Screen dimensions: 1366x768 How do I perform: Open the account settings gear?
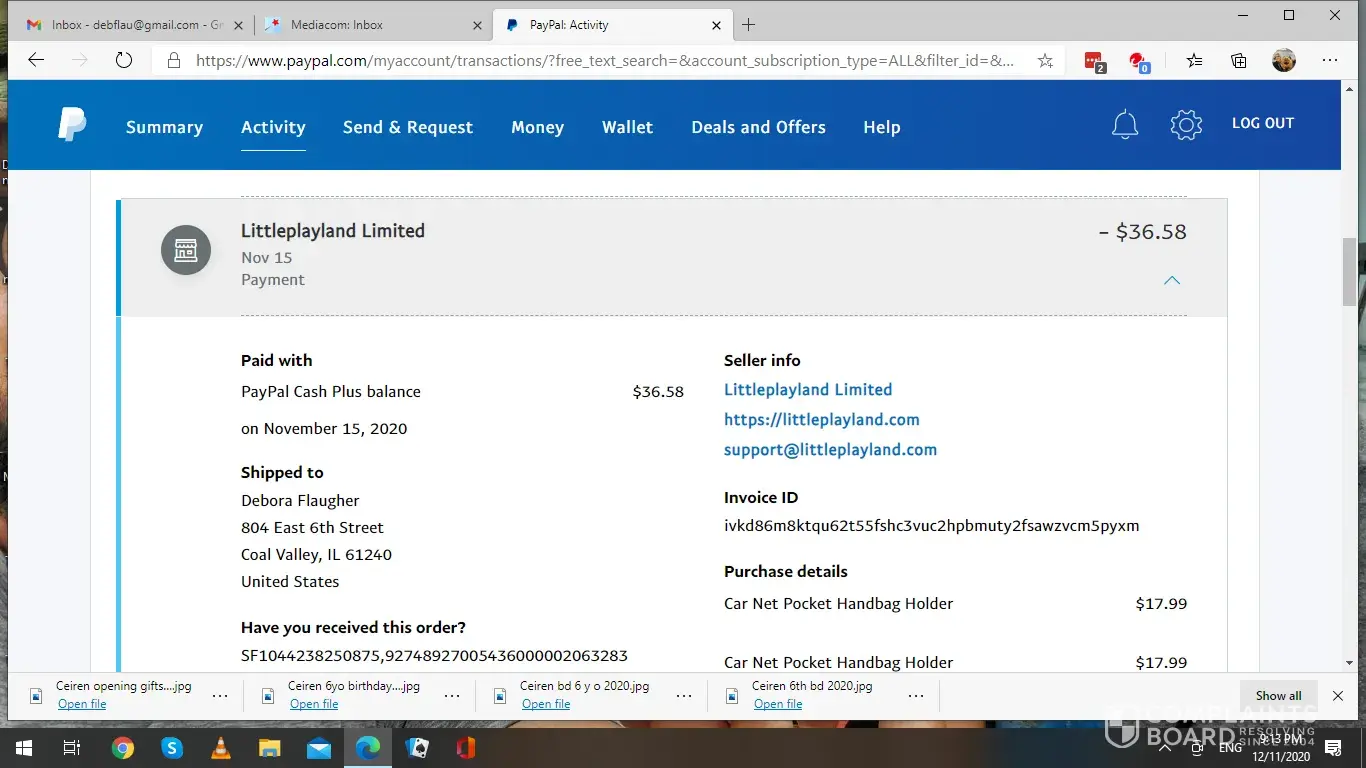pos(1186,125)
